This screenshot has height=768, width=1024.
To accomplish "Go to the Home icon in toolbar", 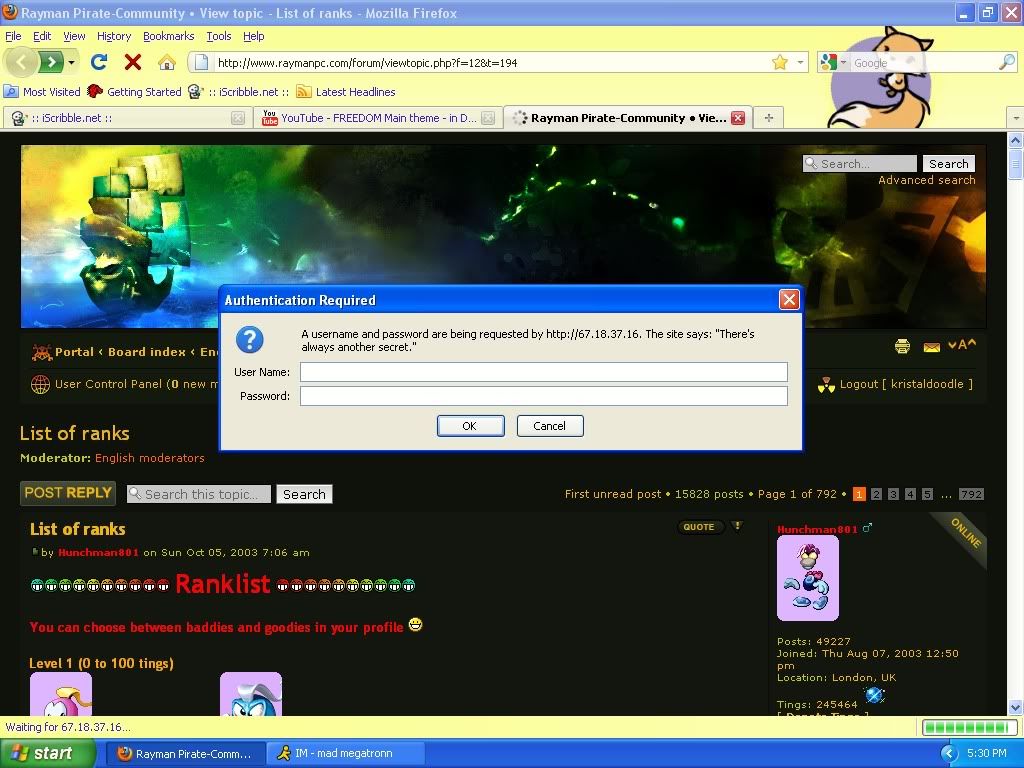I will coord(167,63).
